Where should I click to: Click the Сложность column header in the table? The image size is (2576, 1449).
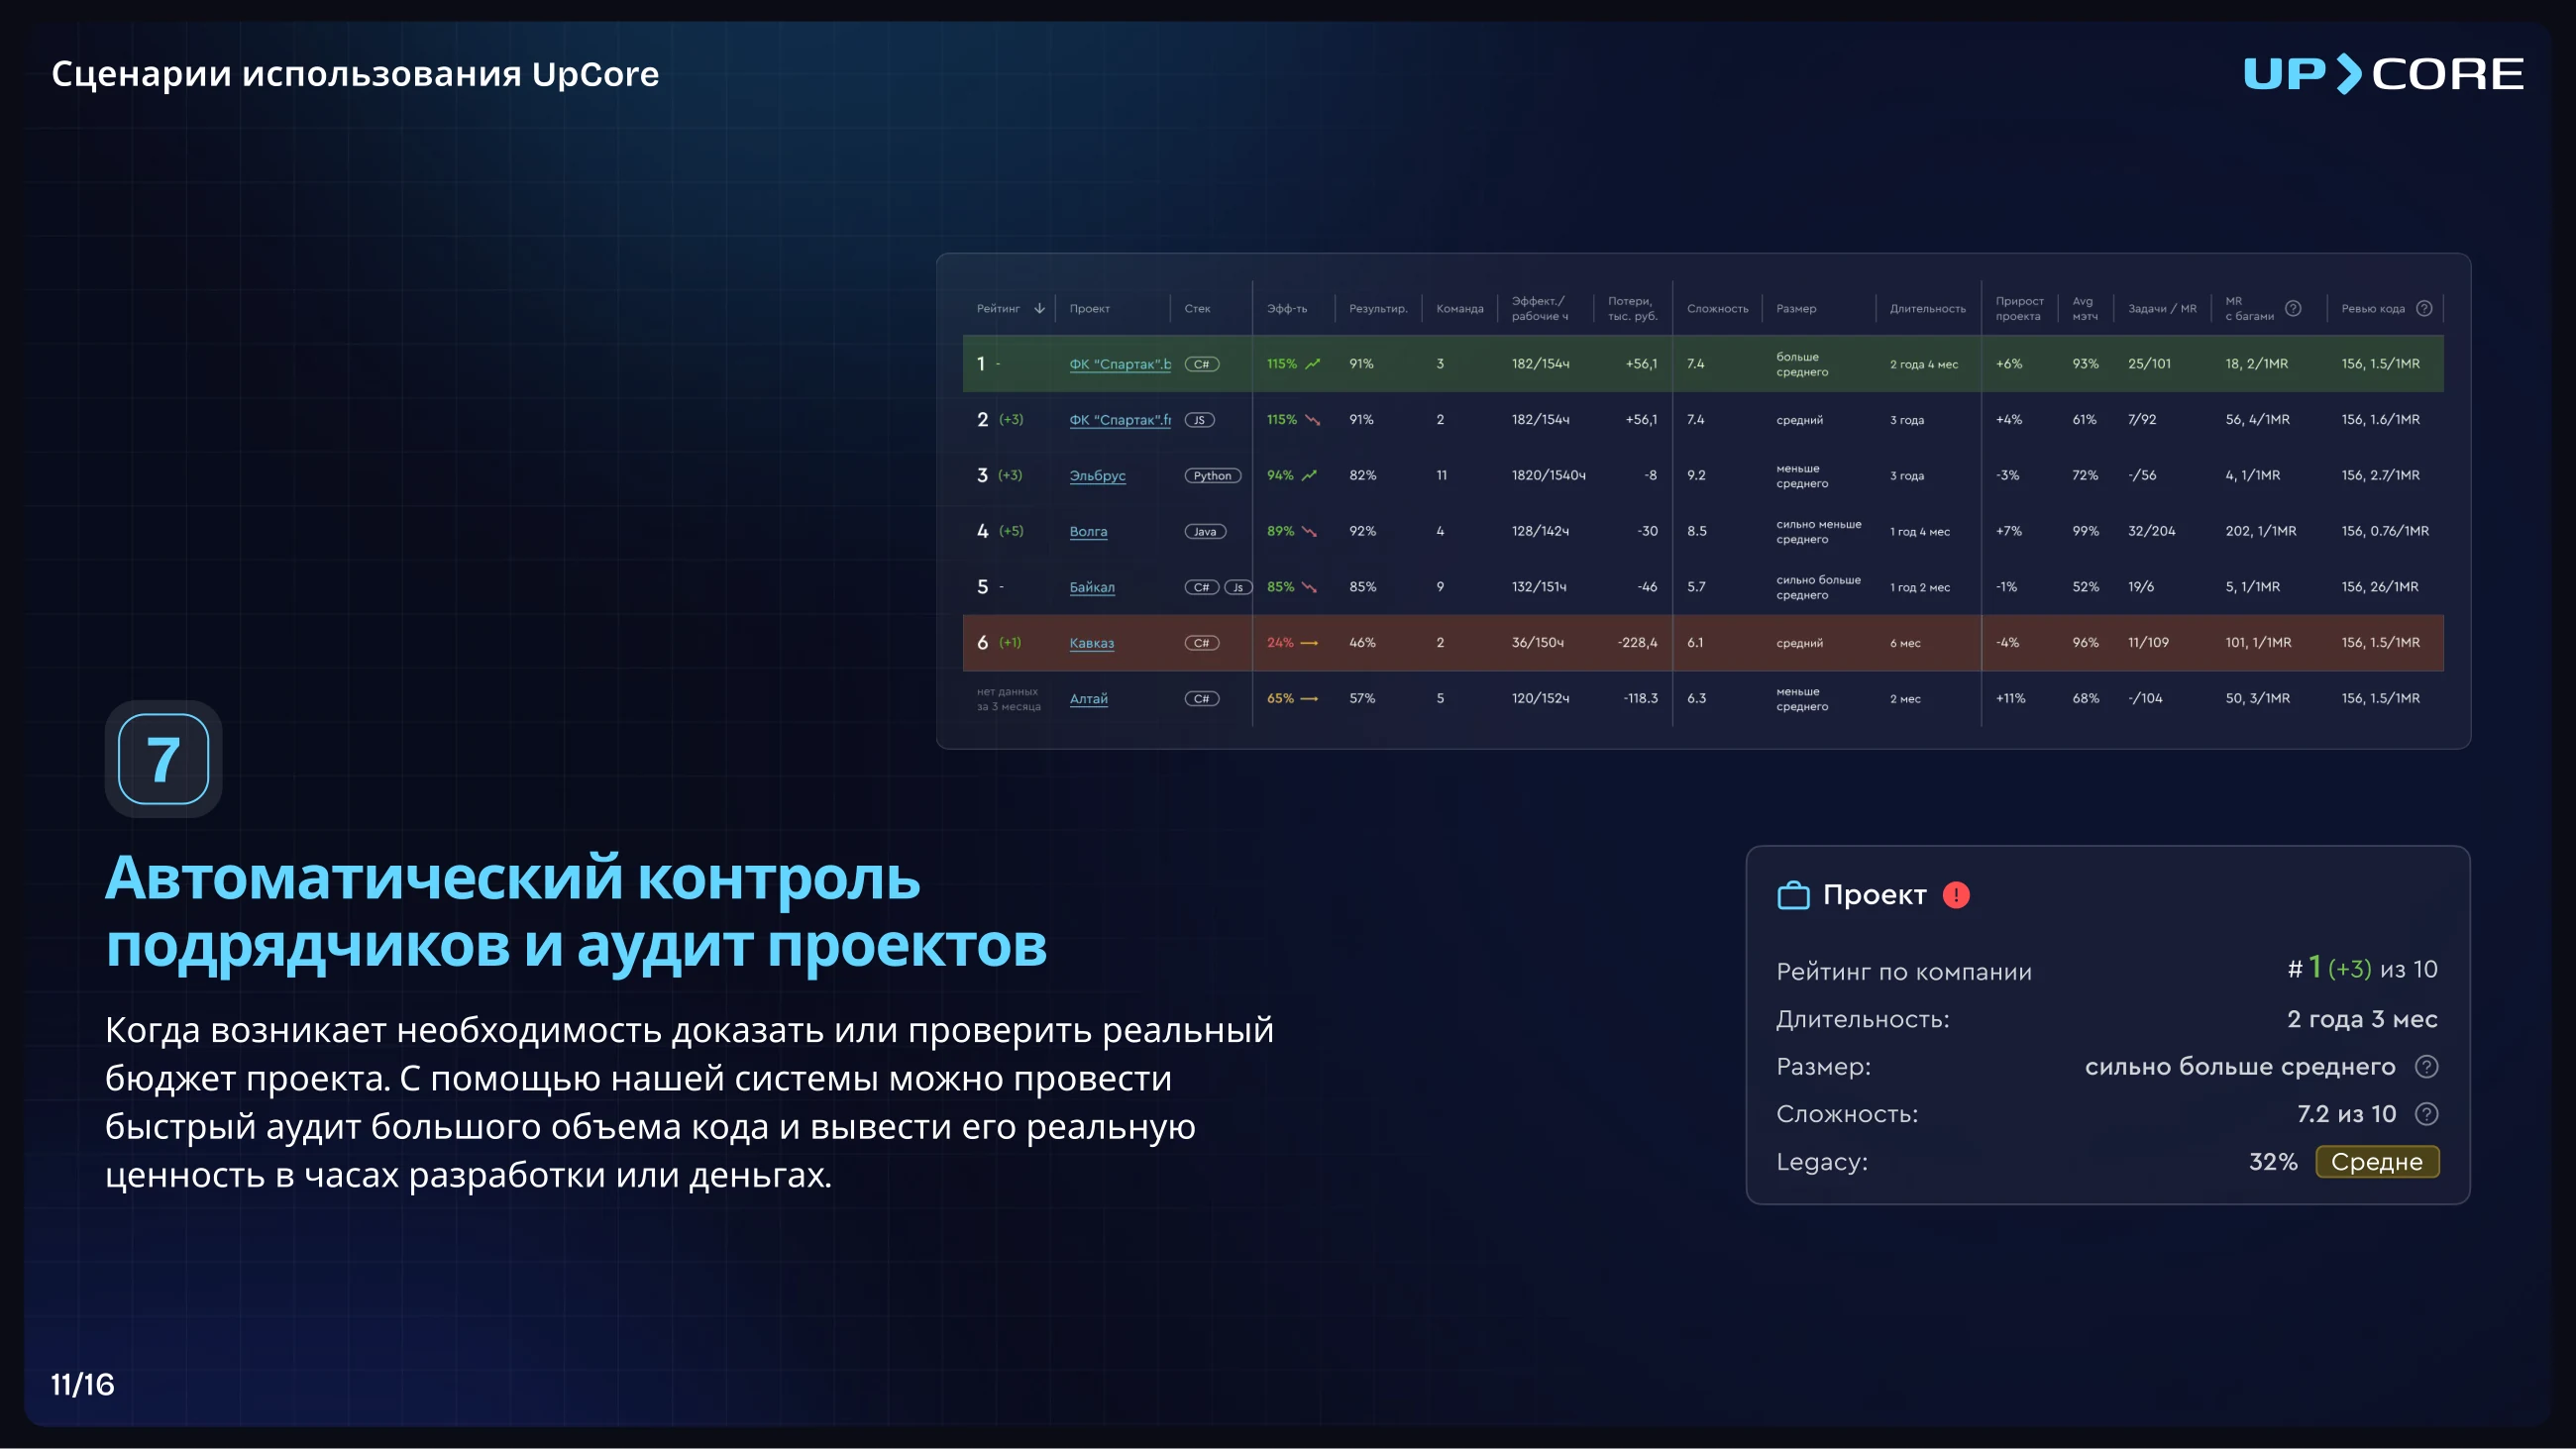click(x=1717, y=309)
